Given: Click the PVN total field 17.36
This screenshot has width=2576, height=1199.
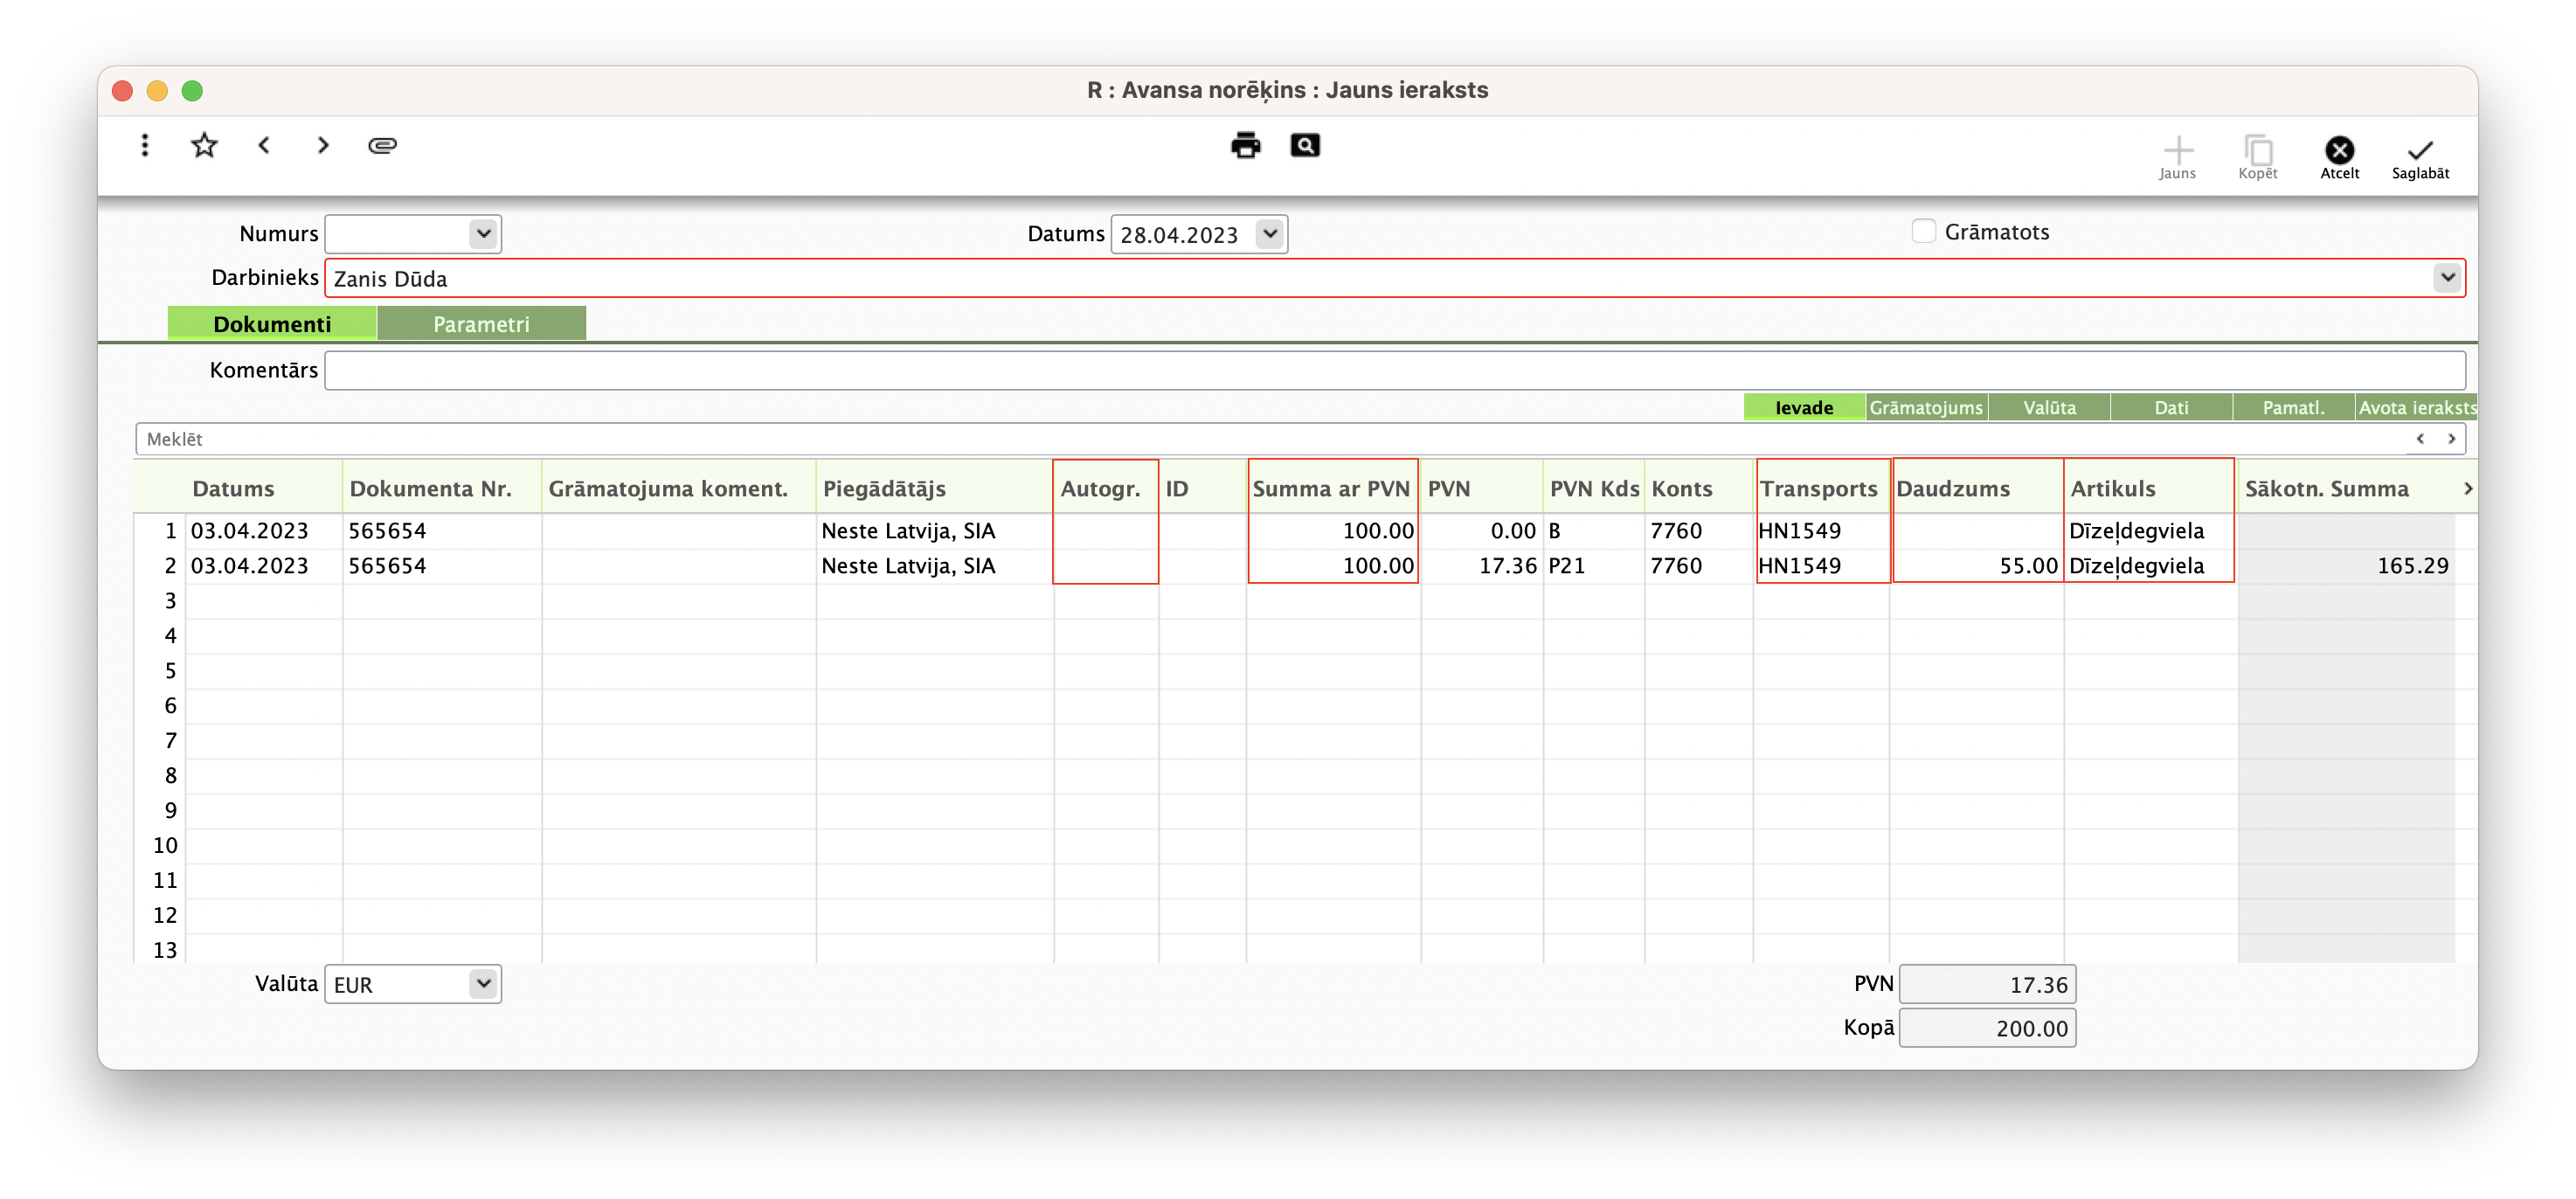Looking at the screenshot, I should click(1987, 985).
